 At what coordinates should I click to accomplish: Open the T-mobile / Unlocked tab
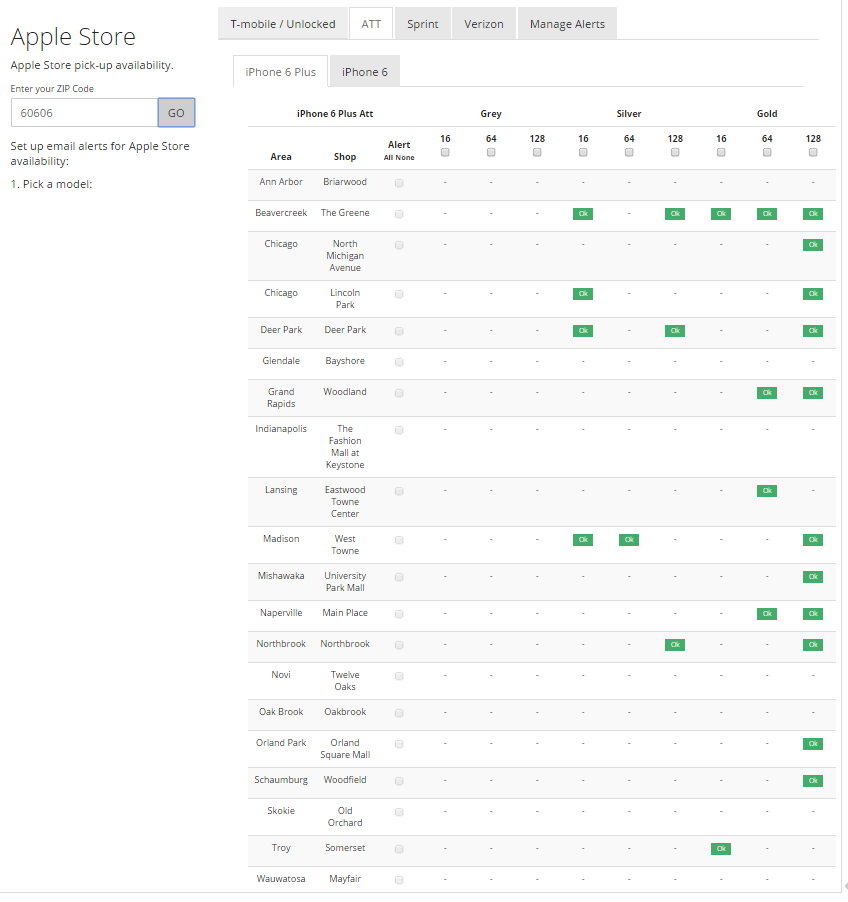[282, 24]
